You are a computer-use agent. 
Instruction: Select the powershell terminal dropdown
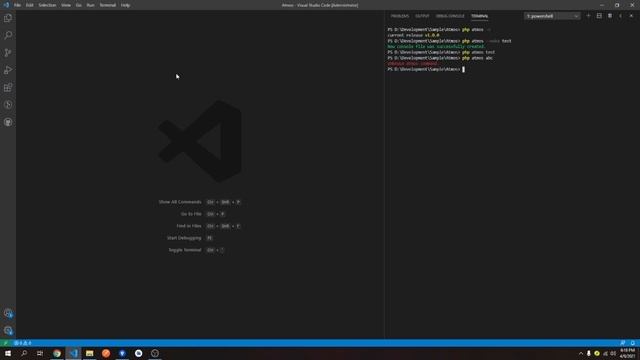point(552,16)
